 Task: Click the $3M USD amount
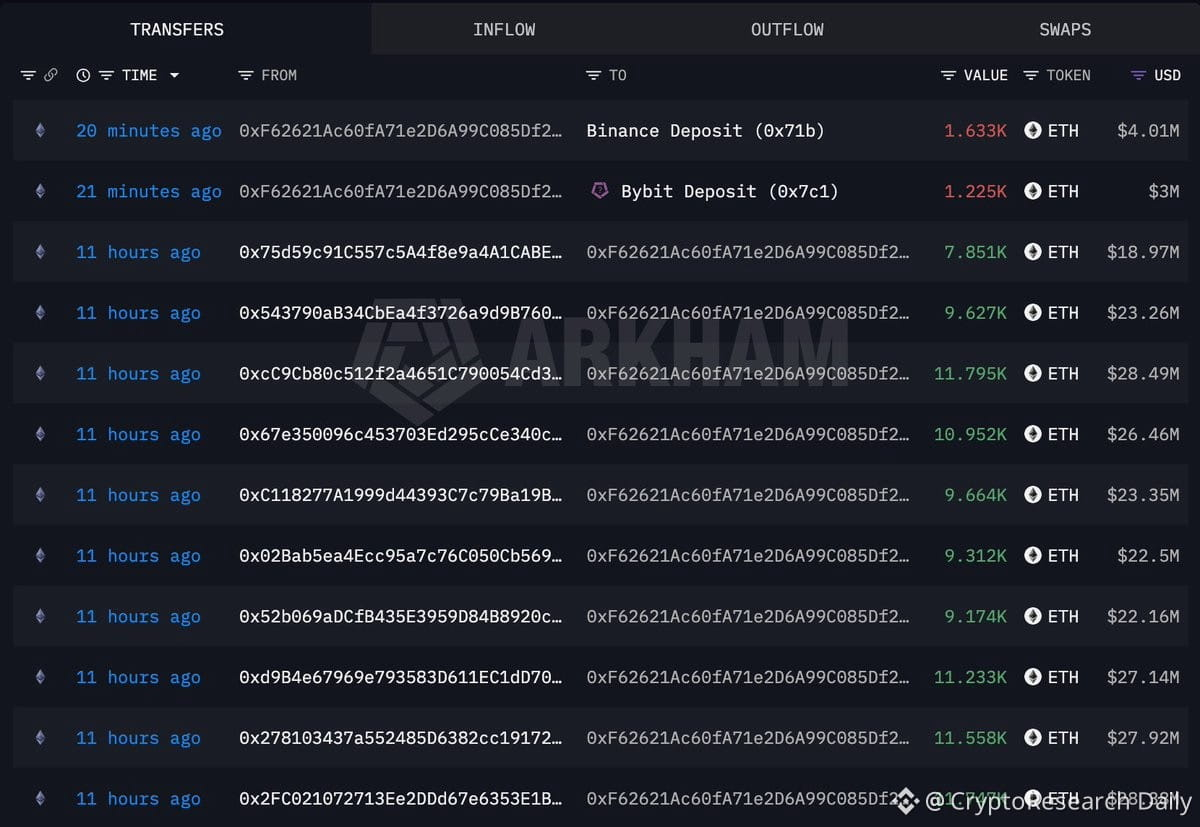point(1164,192)
